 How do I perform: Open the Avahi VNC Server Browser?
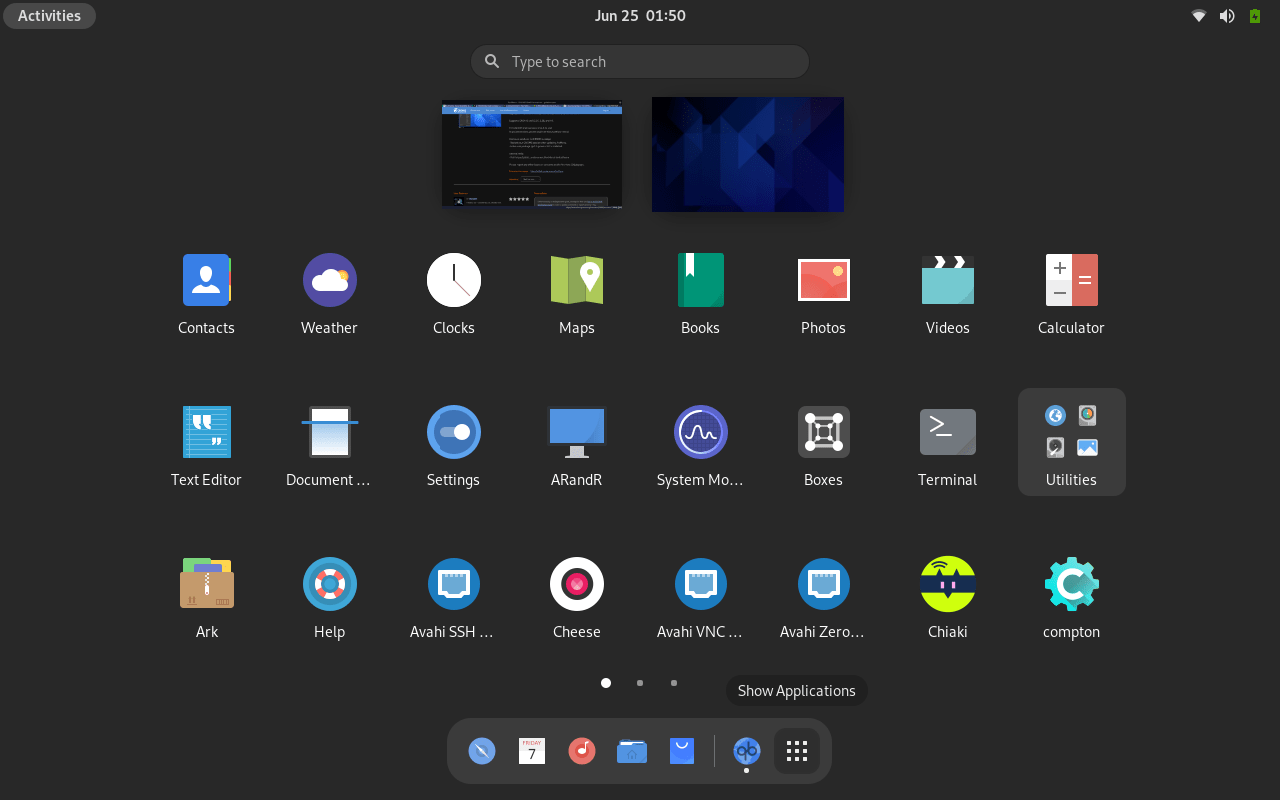(x=700, y=583)
